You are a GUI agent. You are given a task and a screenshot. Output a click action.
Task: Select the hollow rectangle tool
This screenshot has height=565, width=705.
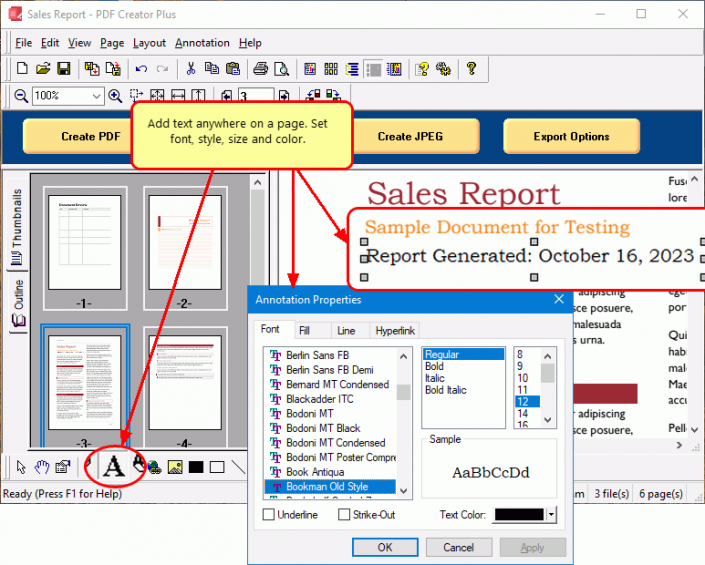coord(217,467)
